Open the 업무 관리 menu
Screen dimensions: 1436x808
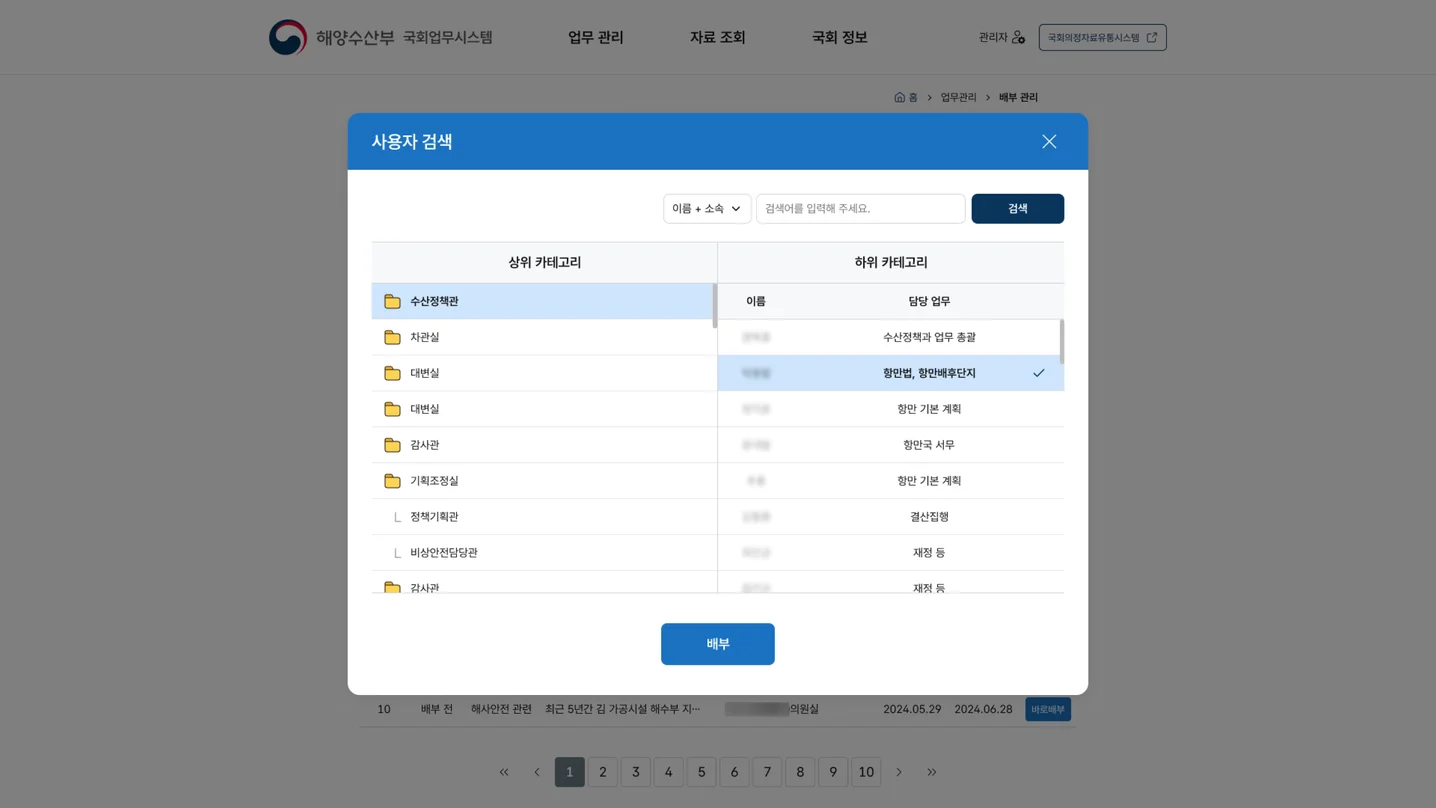coord(595,37)
